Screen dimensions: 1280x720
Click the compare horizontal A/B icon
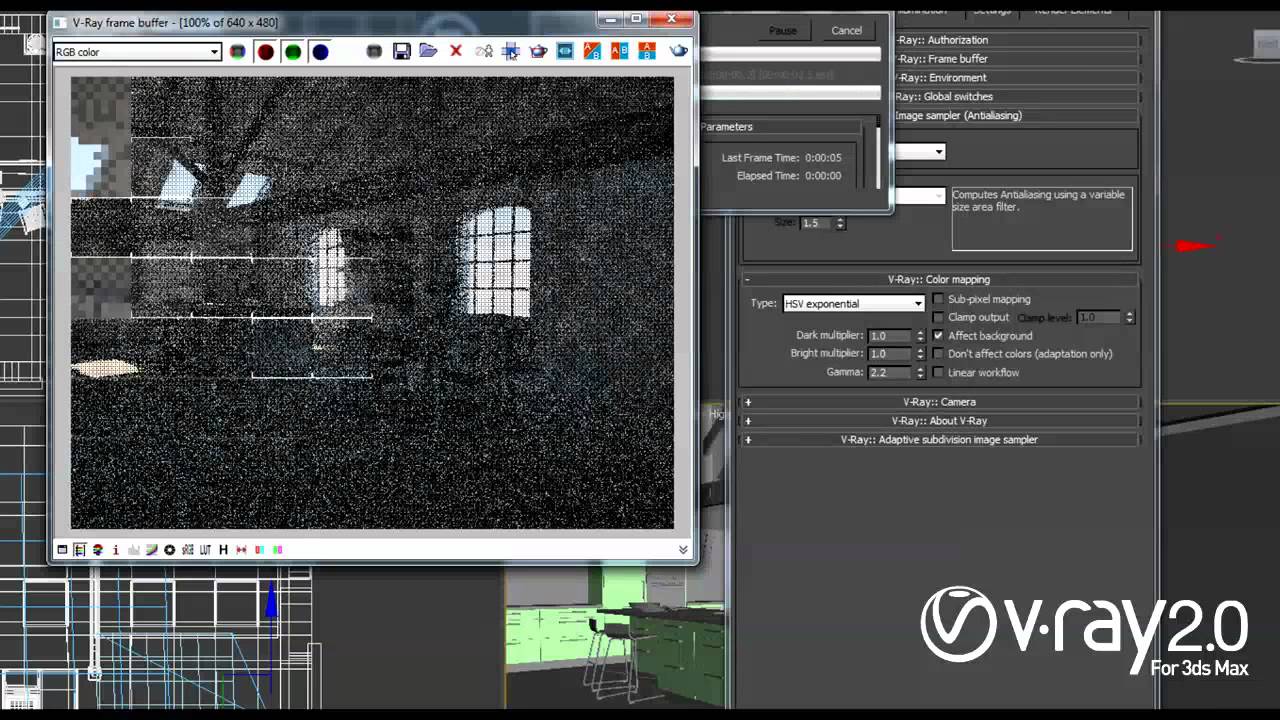click(x=619, y=51)
